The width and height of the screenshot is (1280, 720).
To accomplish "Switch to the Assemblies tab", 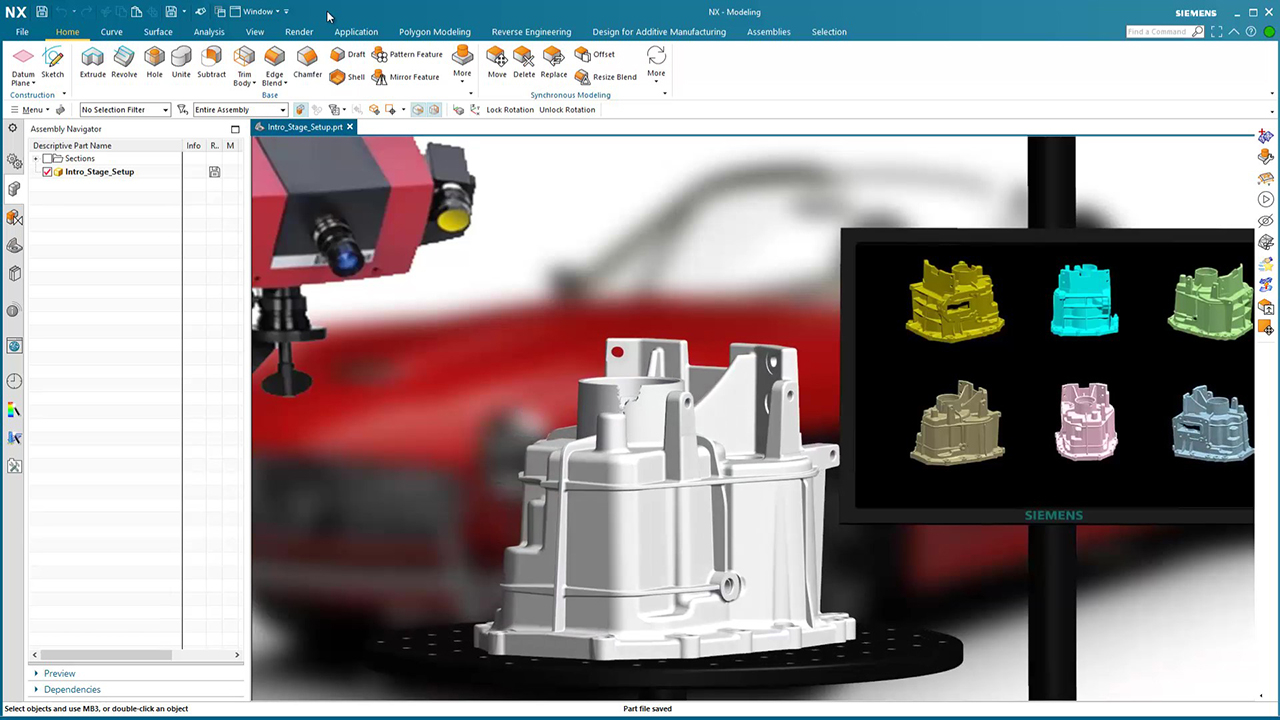I will click(x=769, y=32).
